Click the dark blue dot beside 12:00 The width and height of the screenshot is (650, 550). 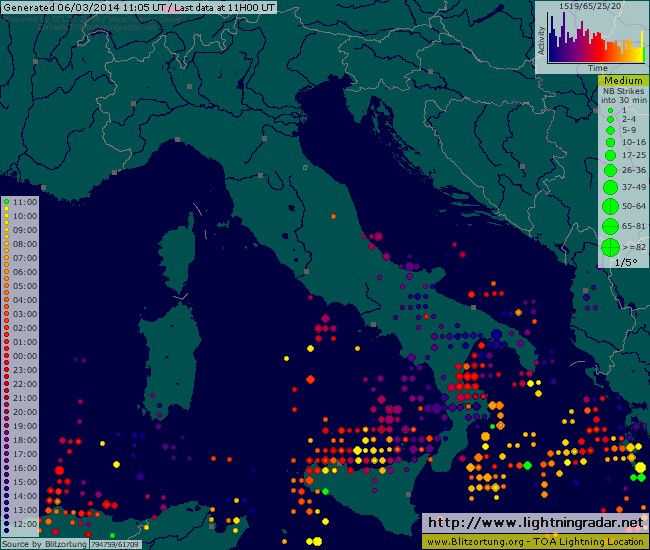7,523
